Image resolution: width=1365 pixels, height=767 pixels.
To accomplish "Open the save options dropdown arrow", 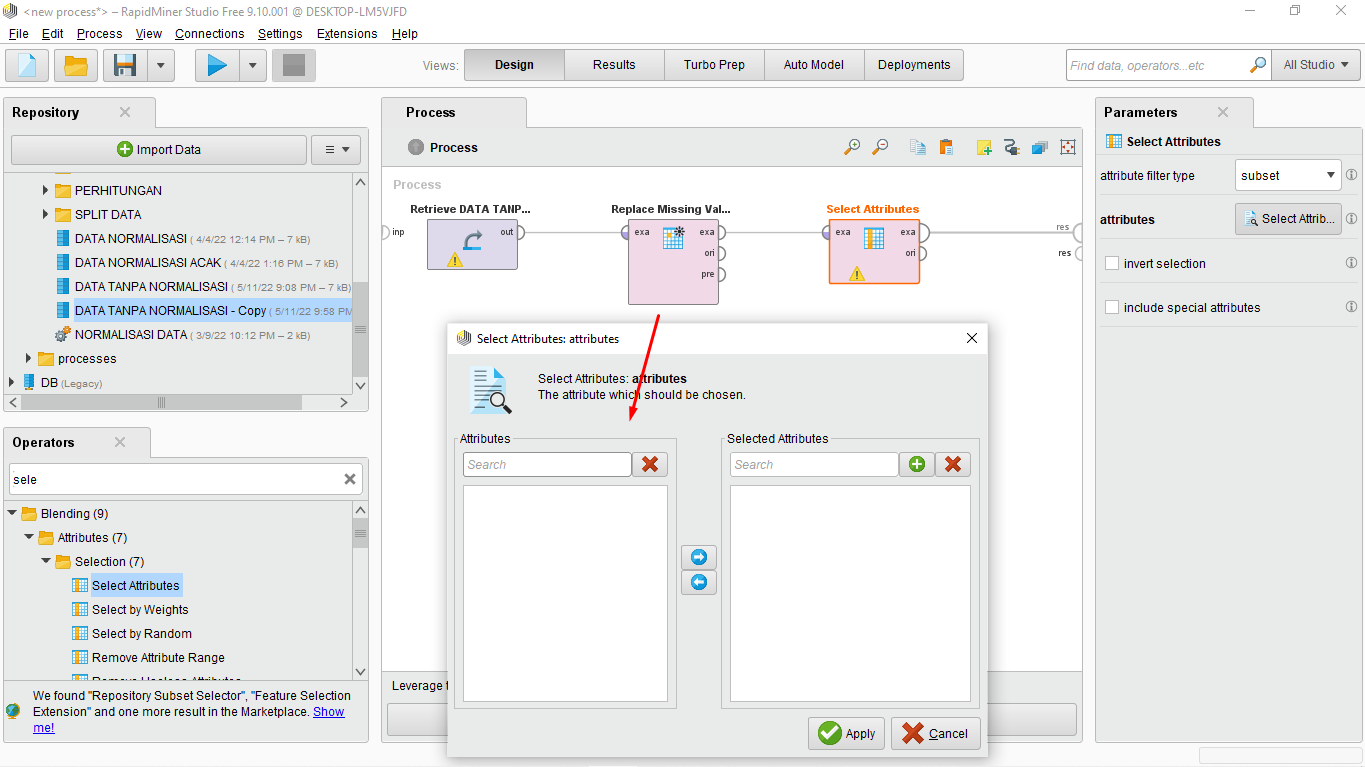I will (161, 65).
